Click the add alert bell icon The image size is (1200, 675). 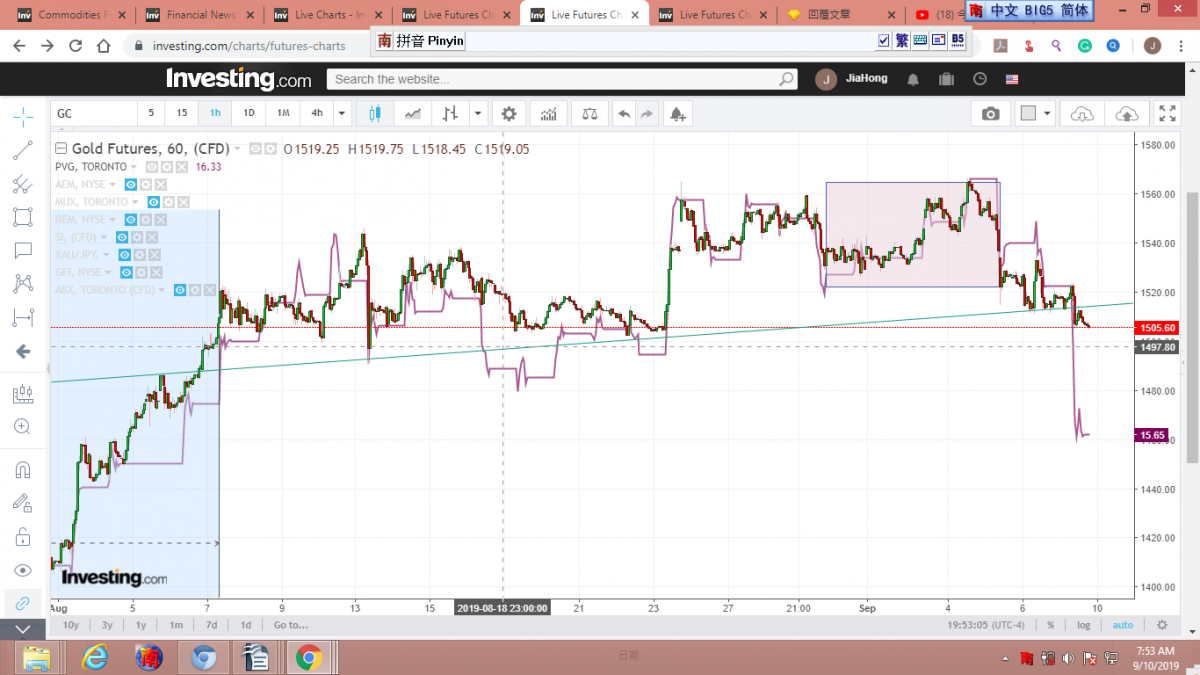[x=678, y=114]
